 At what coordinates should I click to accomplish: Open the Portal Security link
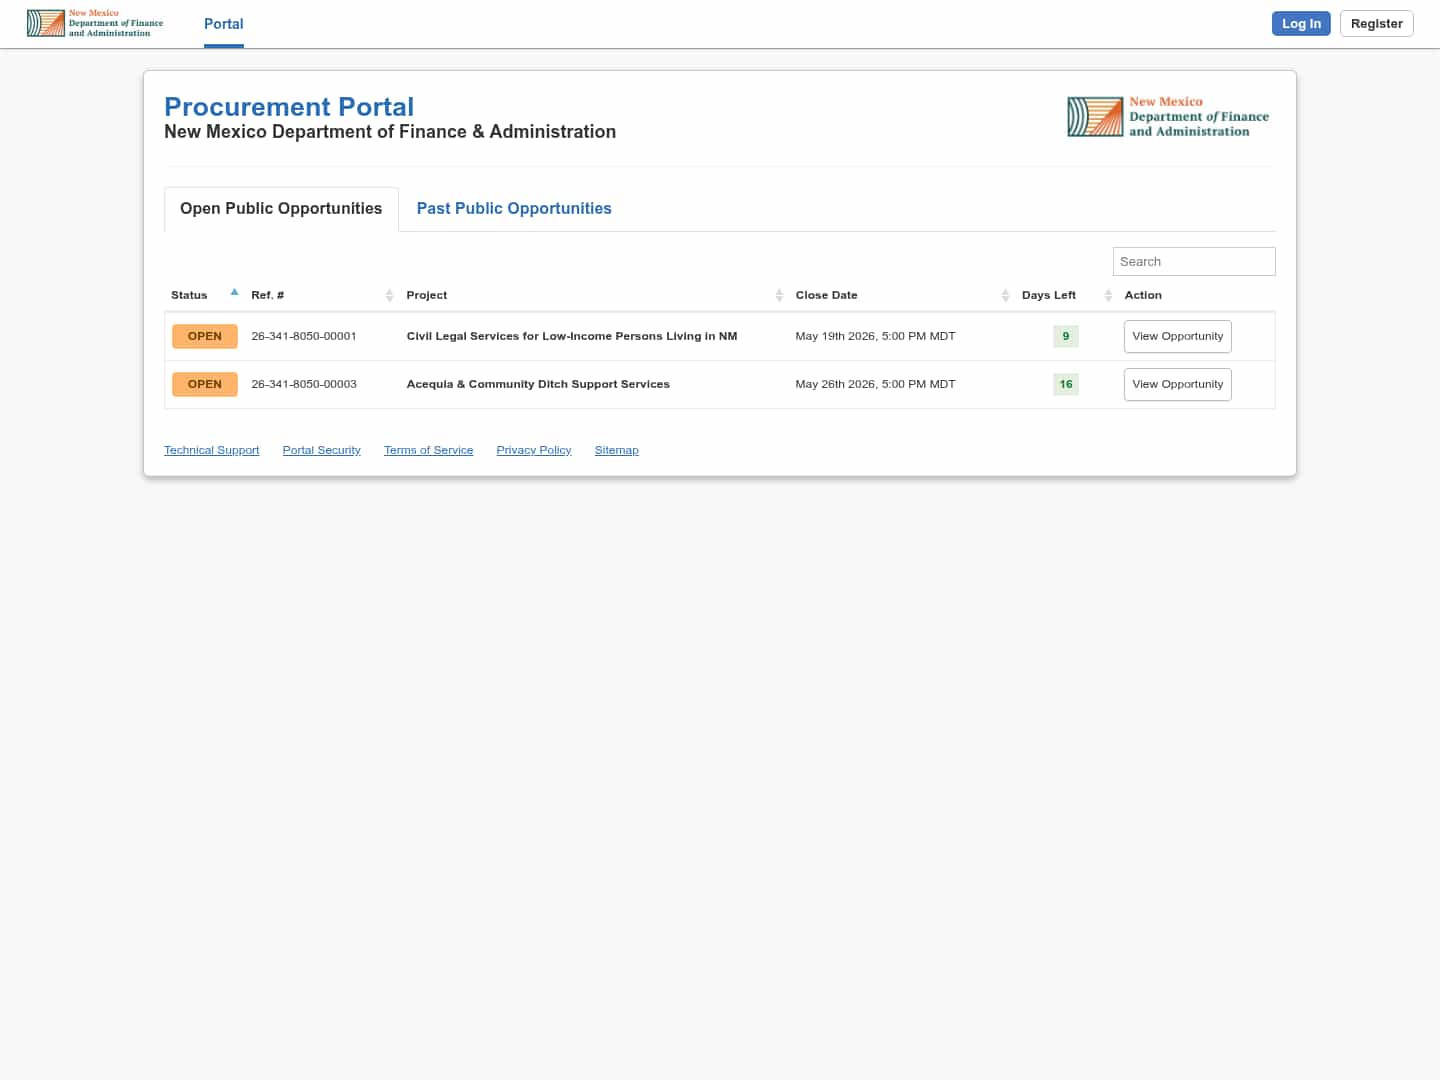pos(321,451)
